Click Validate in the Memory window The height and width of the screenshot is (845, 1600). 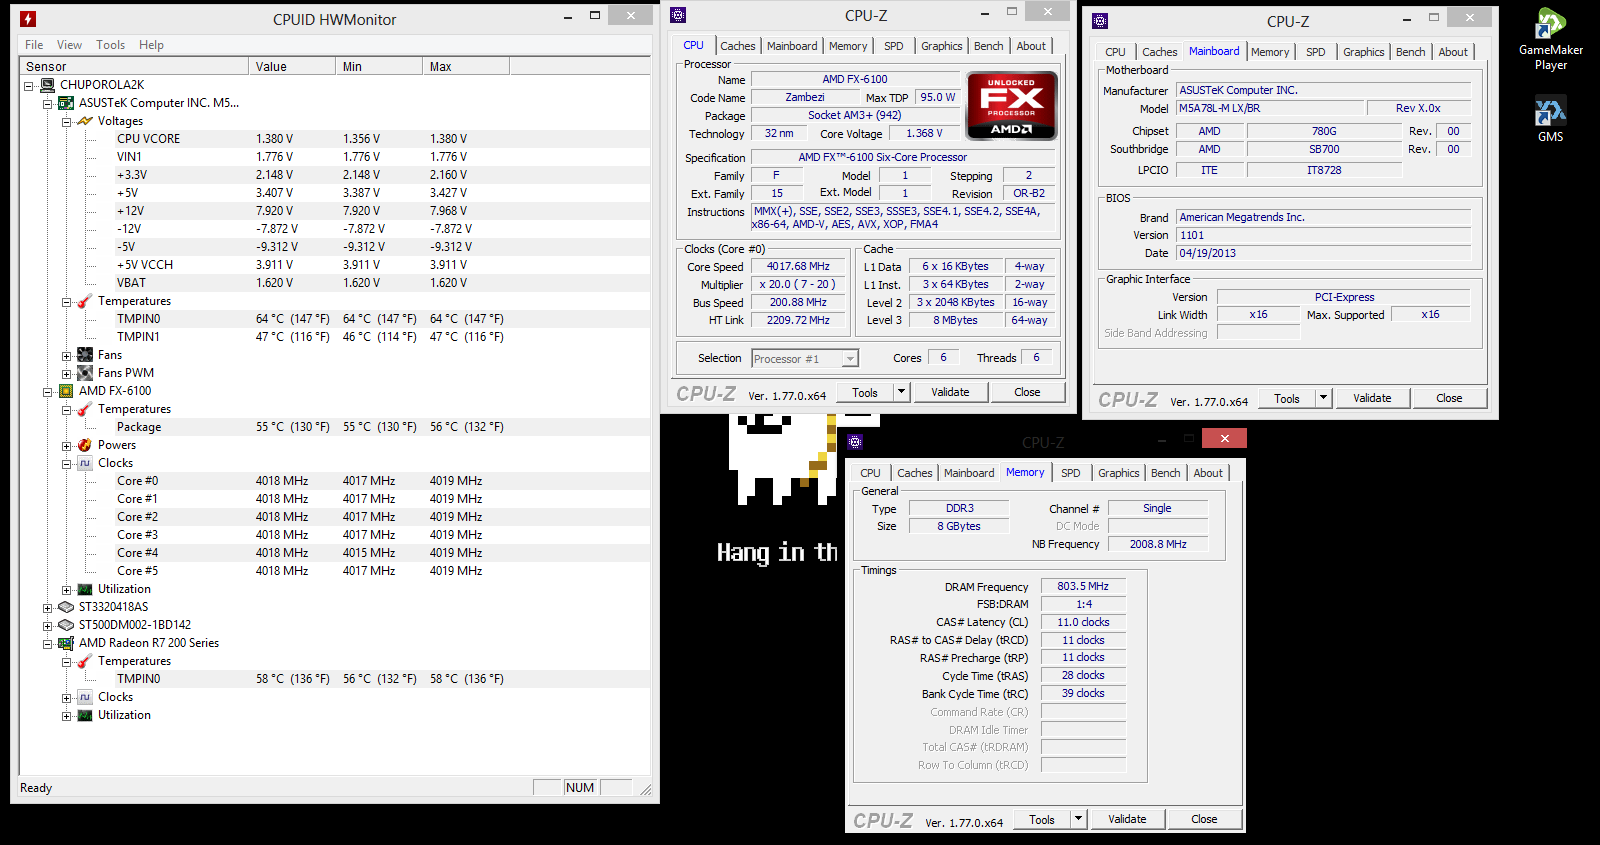coord(1127,819)
